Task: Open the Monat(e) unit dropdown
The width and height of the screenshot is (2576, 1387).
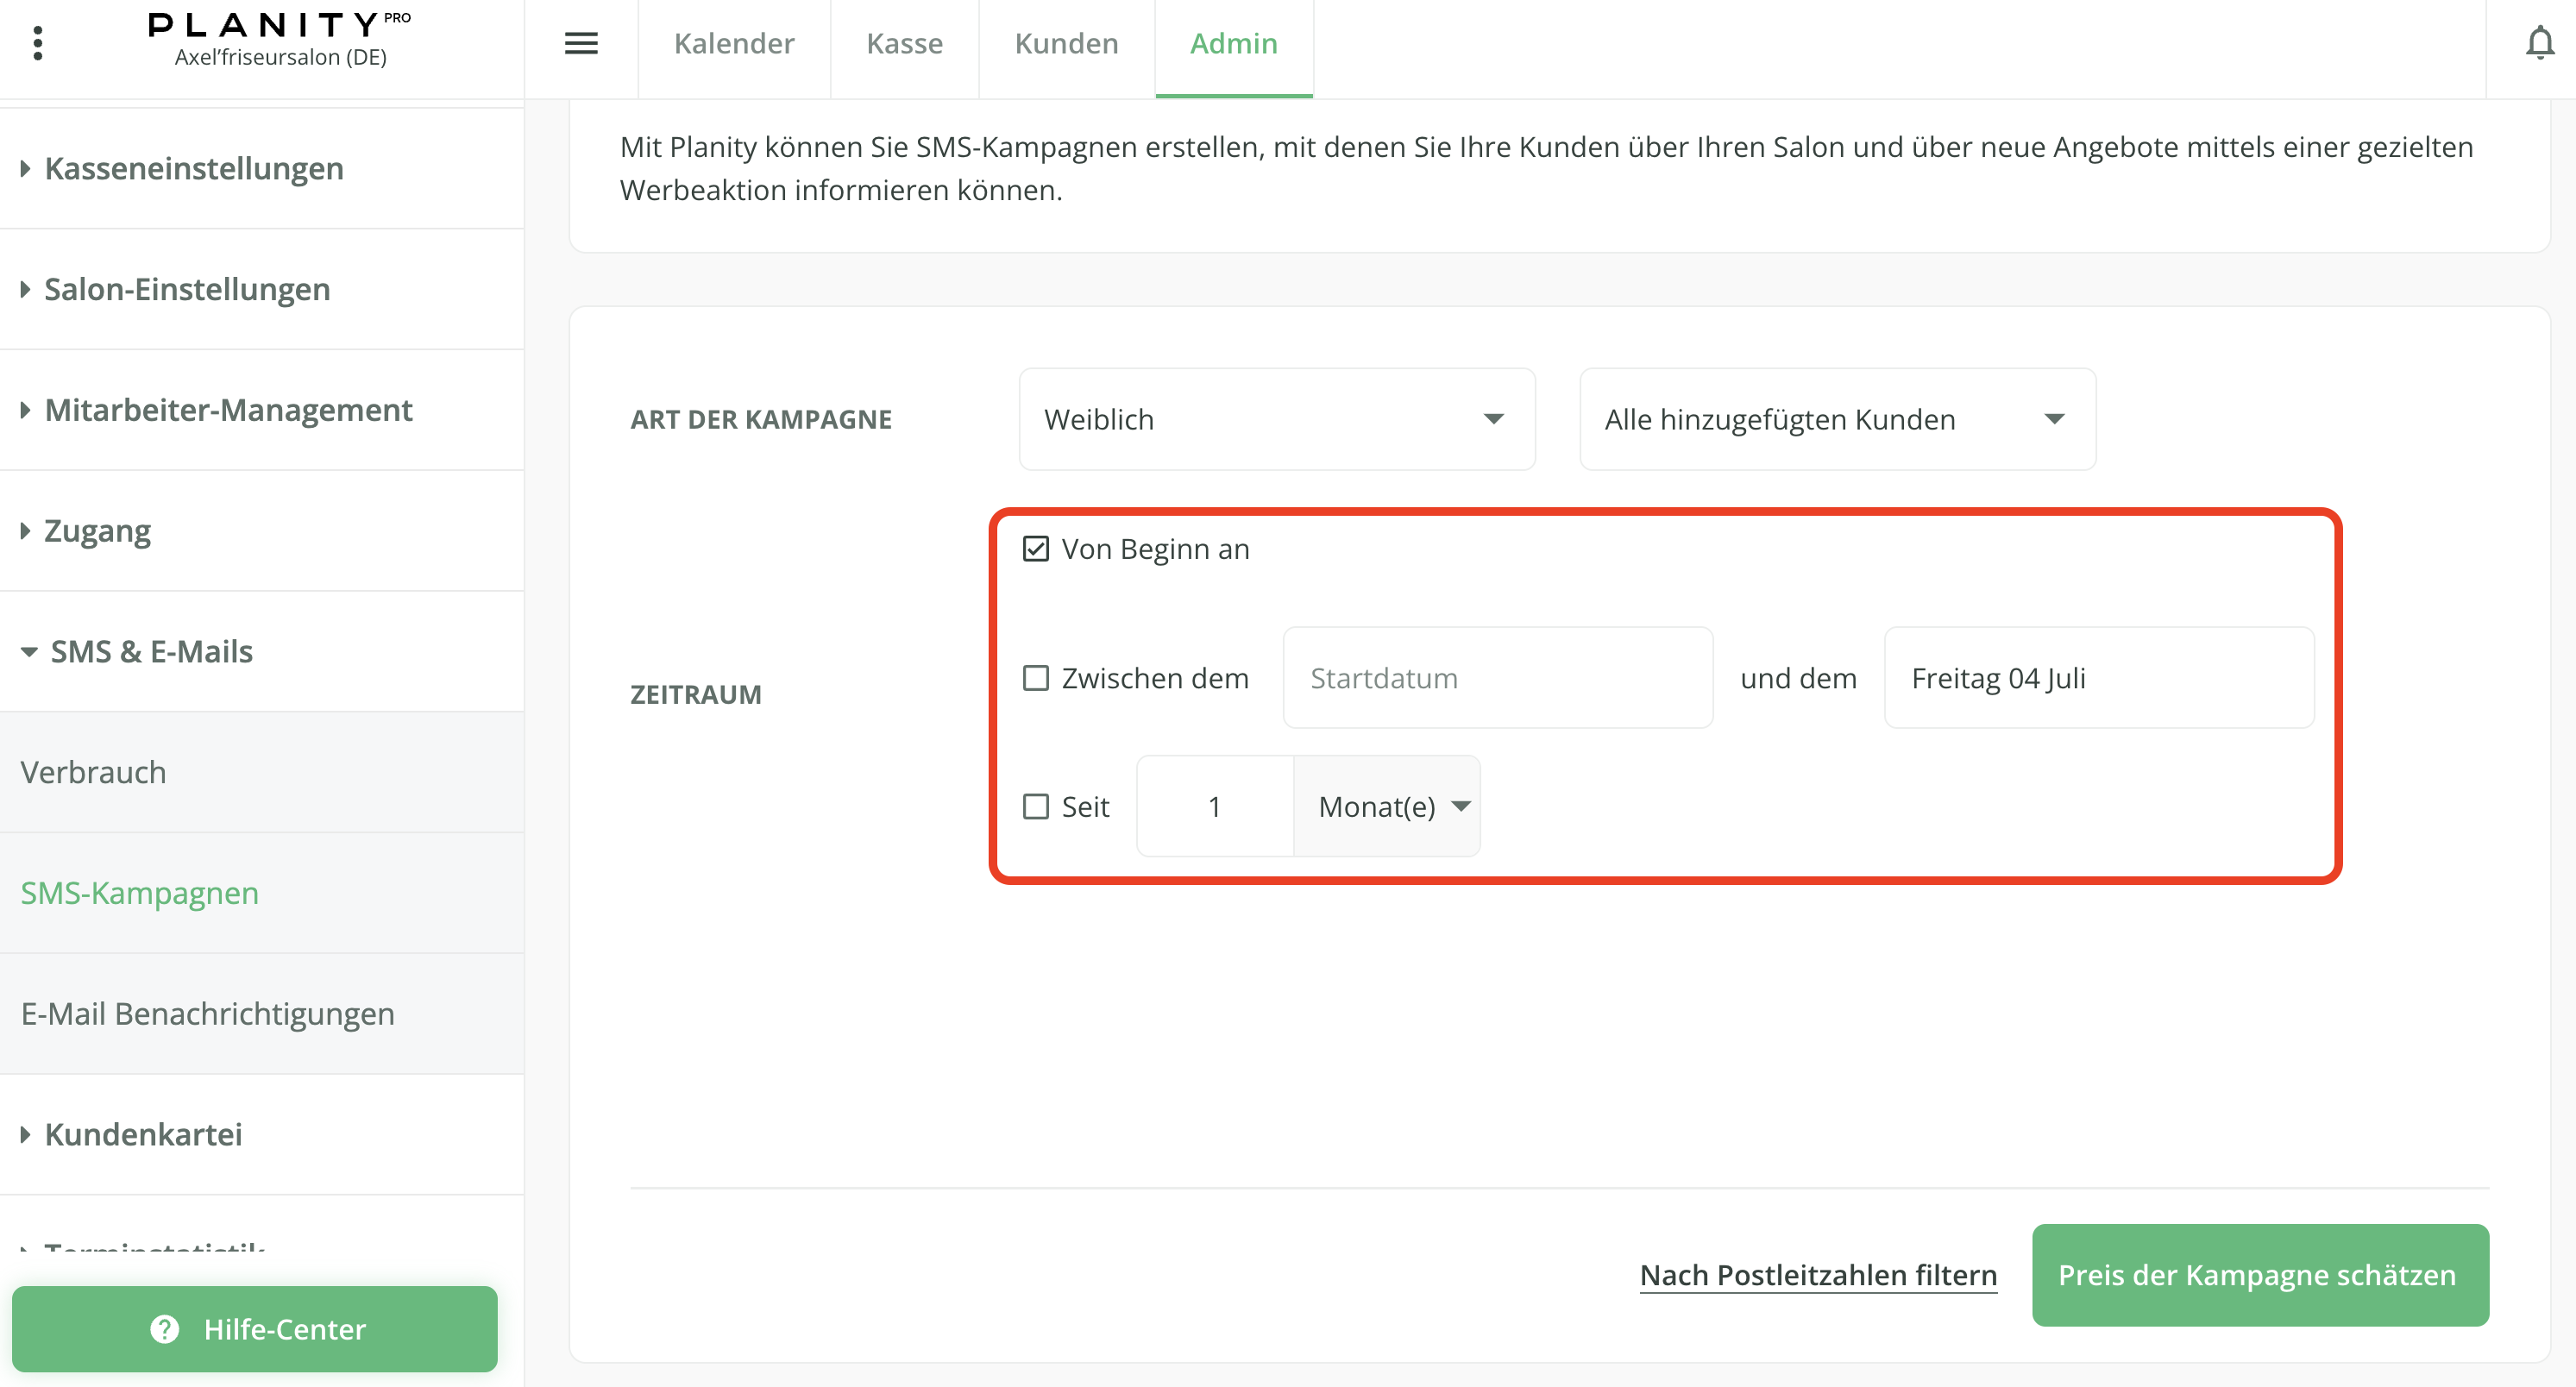Action: click(1386, 806)
